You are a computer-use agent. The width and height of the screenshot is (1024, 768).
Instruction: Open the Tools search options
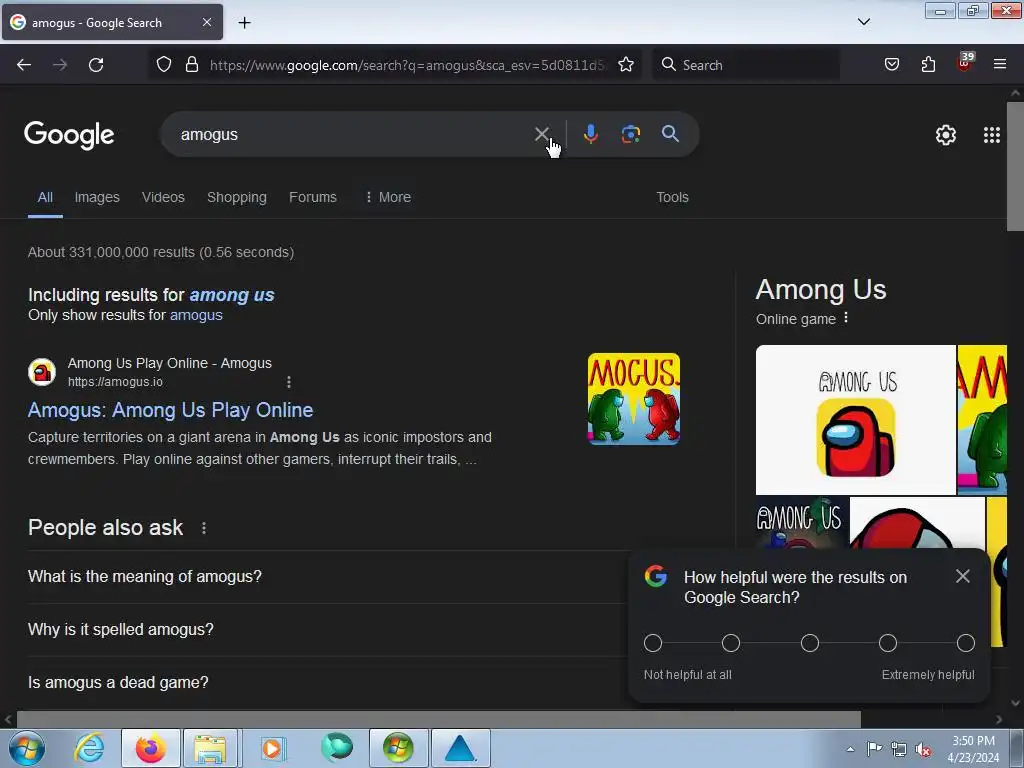[x=672, y=197]
